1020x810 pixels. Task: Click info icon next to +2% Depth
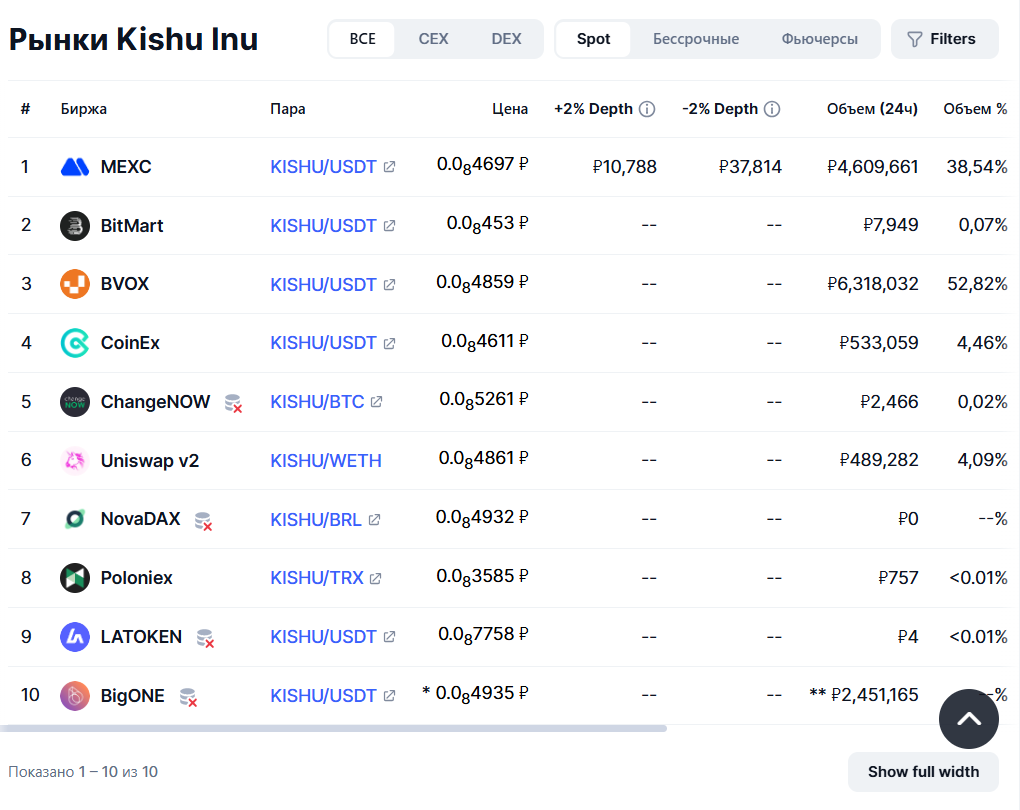[647, 109]
